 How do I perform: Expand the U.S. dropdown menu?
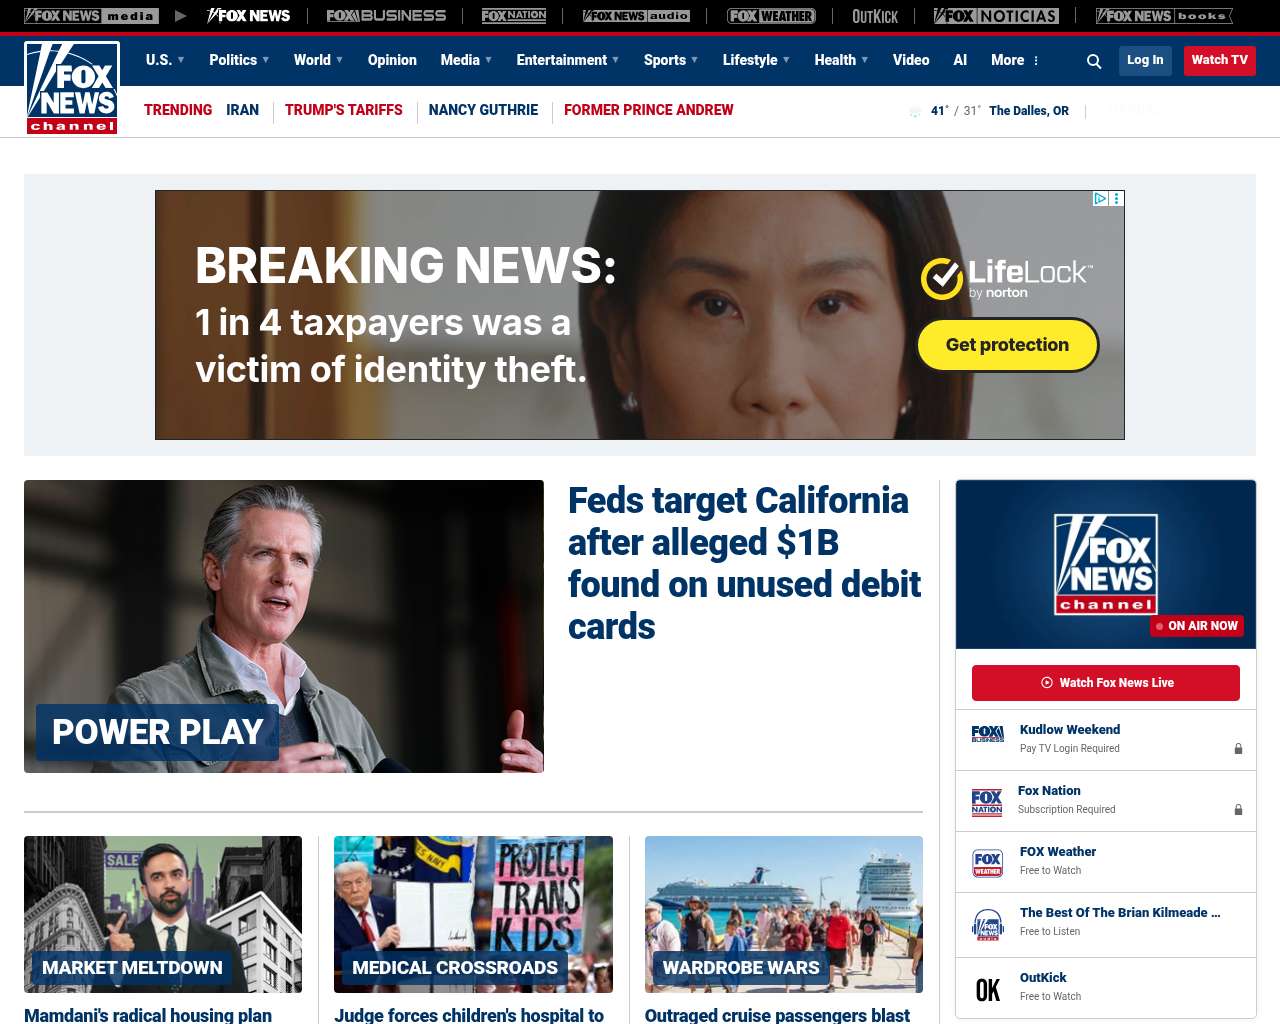[x=165, y=60]
